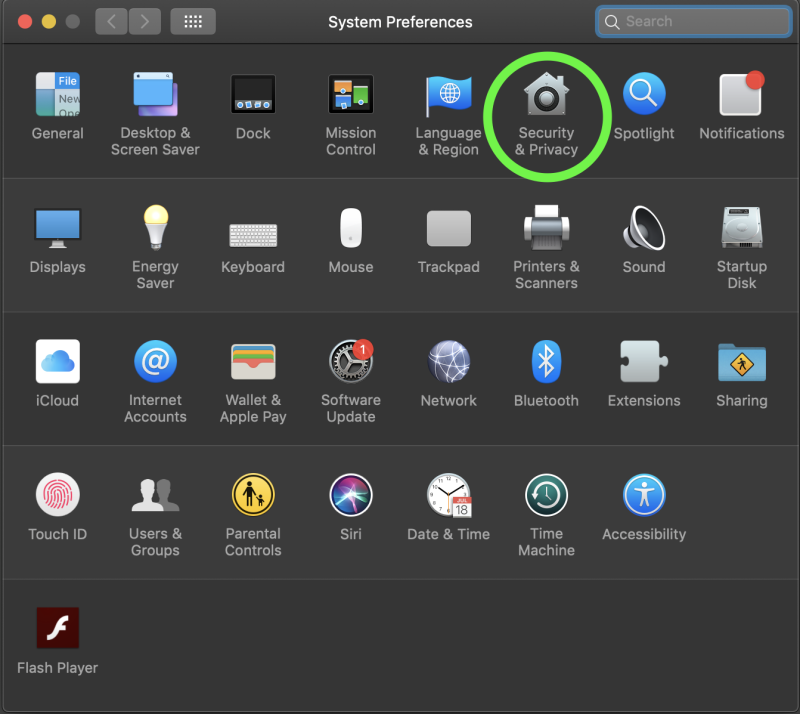
Task: Open Desktop & Screen Saver settings
Action: pyautogui.click(x=155, y=94)
